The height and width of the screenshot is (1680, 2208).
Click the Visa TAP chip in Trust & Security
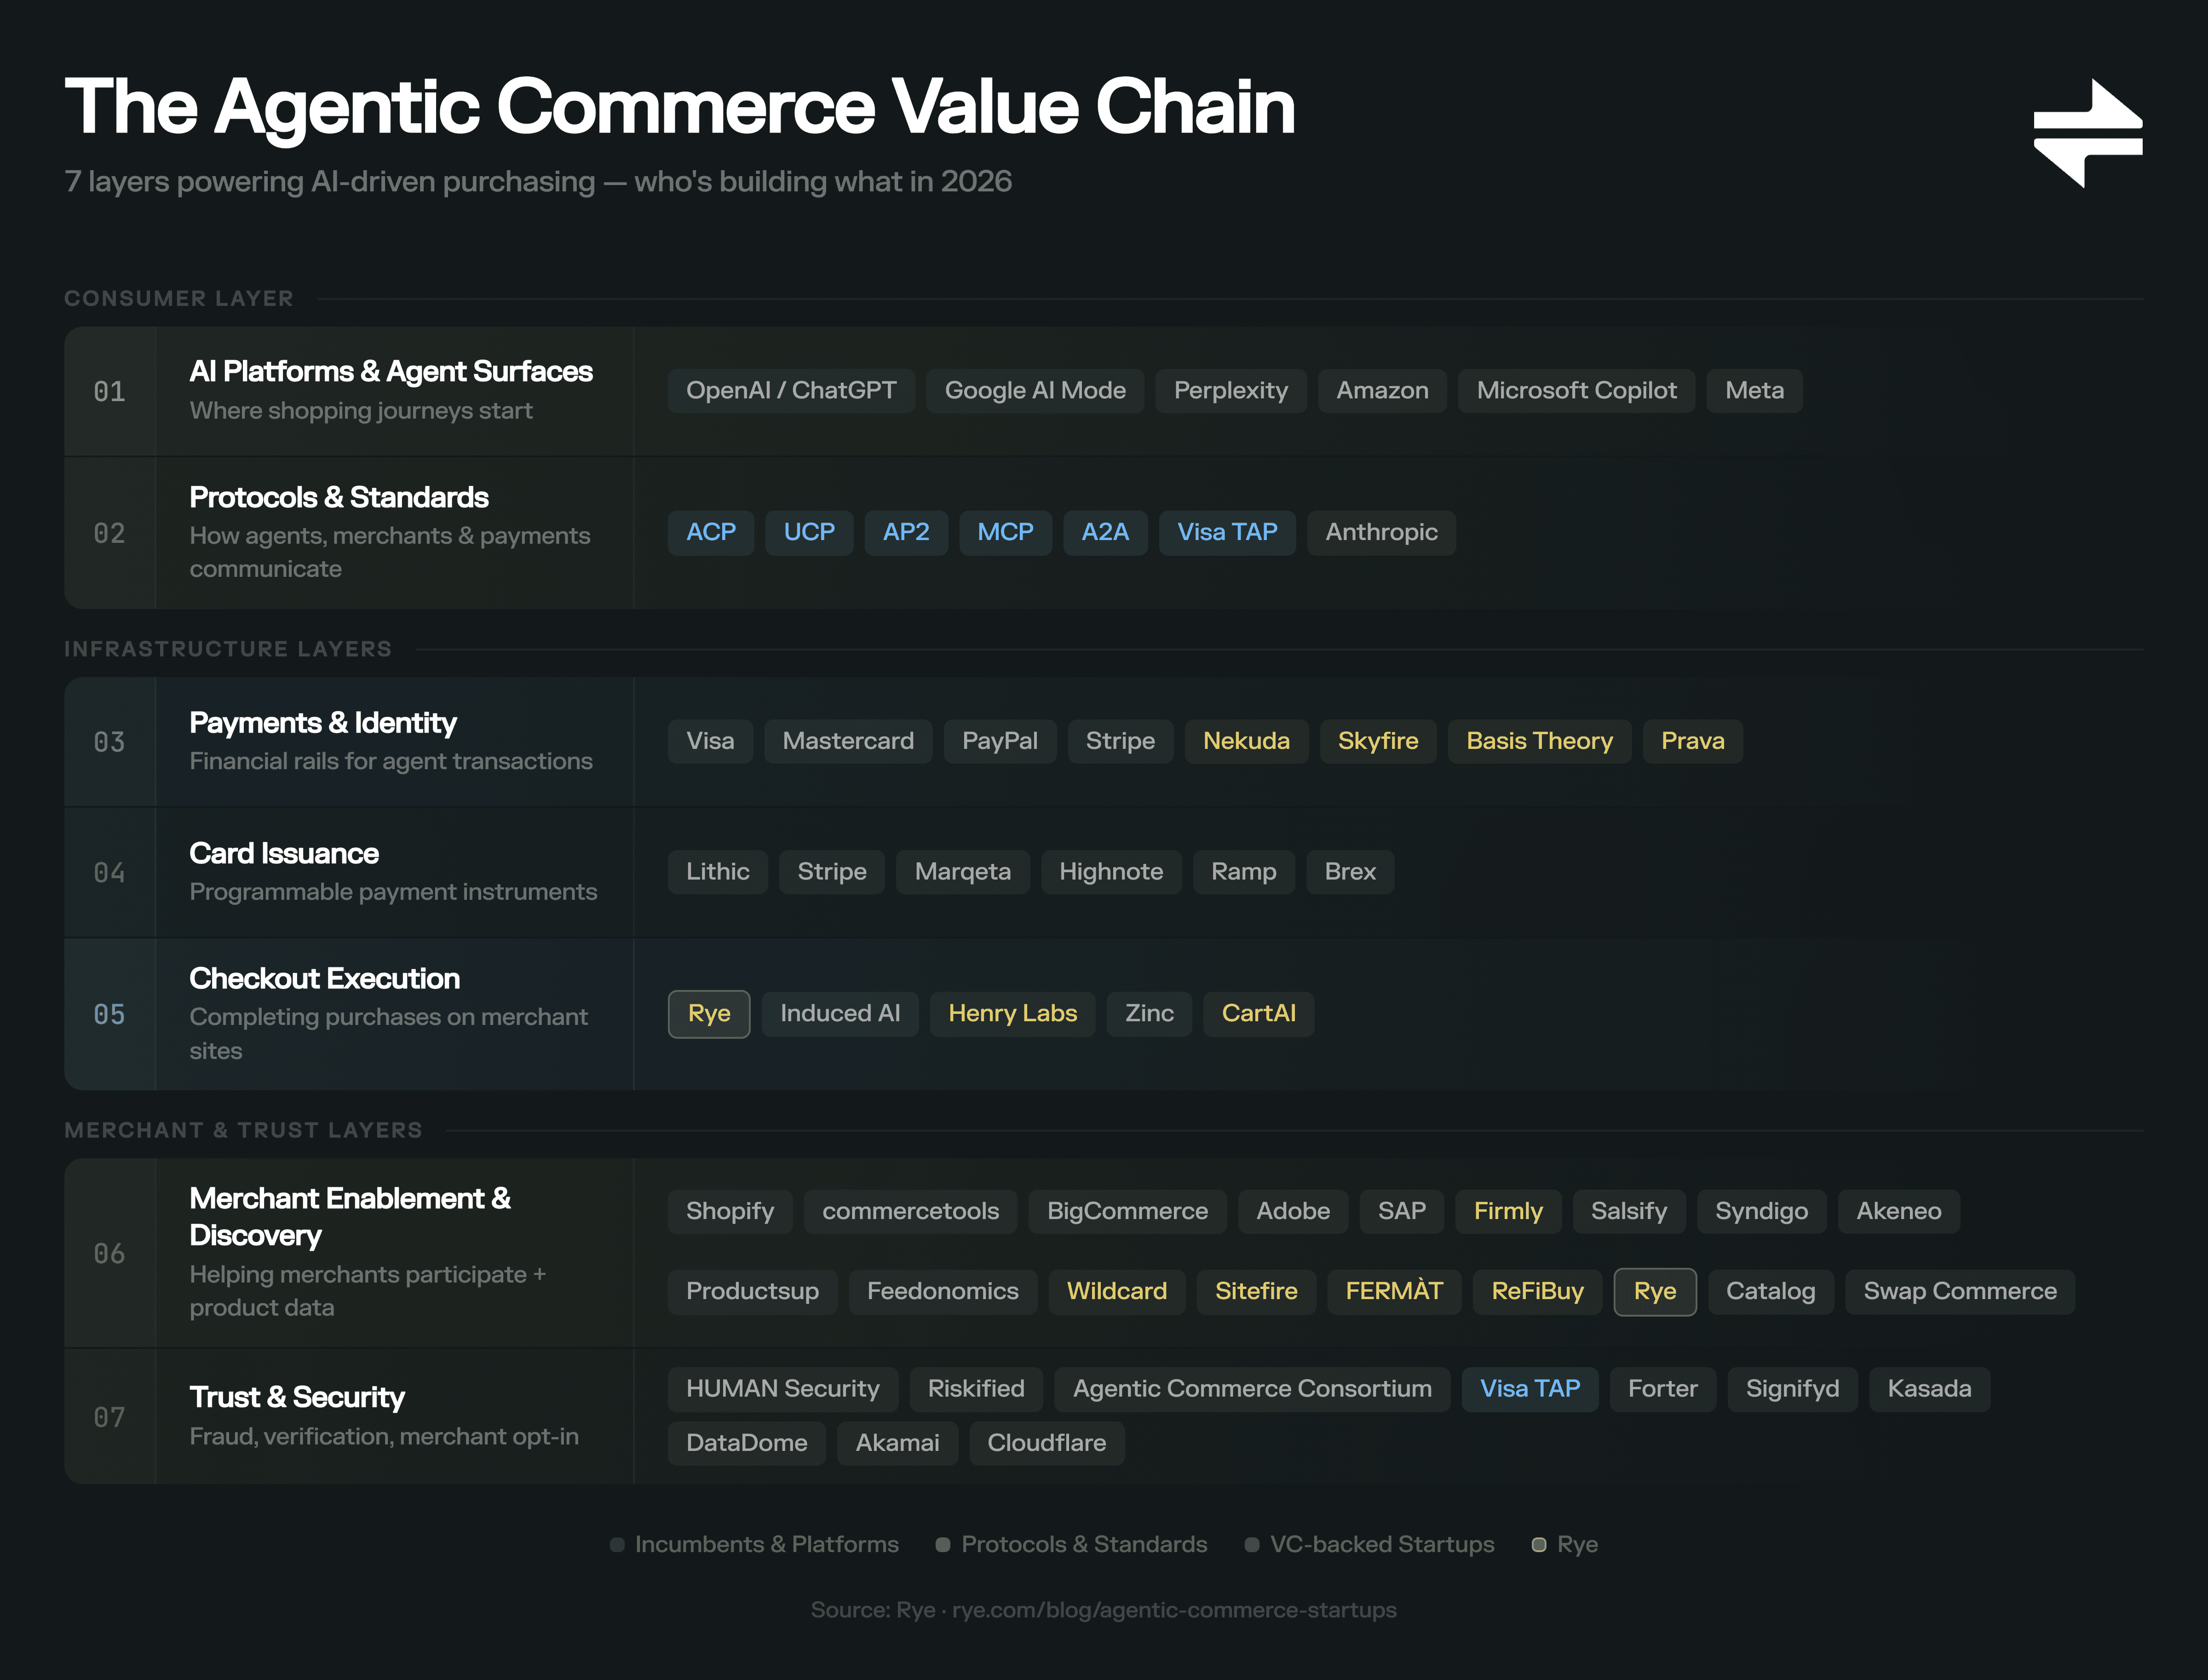click(1530, 1389)
